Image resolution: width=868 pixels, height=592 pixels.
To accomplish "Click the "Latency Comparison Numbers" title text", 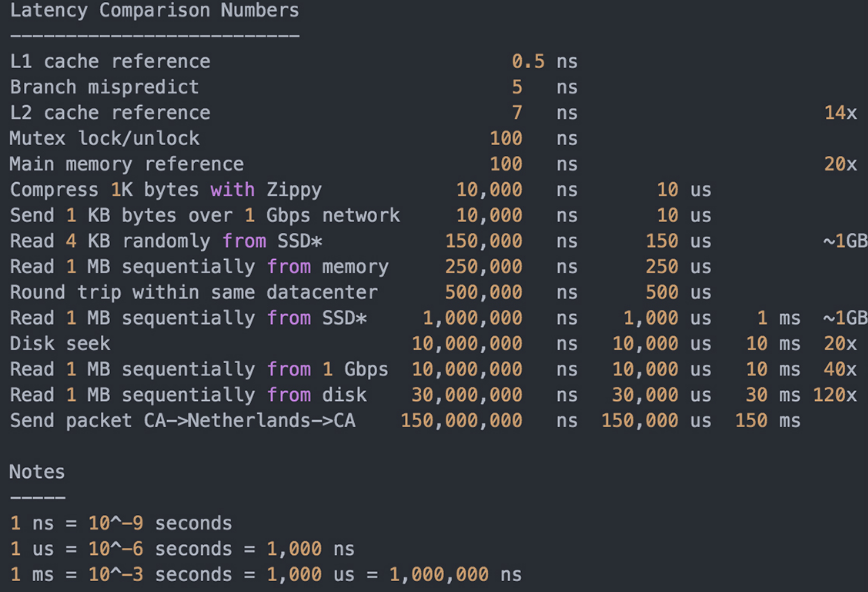I will click(x=154, y=11).
